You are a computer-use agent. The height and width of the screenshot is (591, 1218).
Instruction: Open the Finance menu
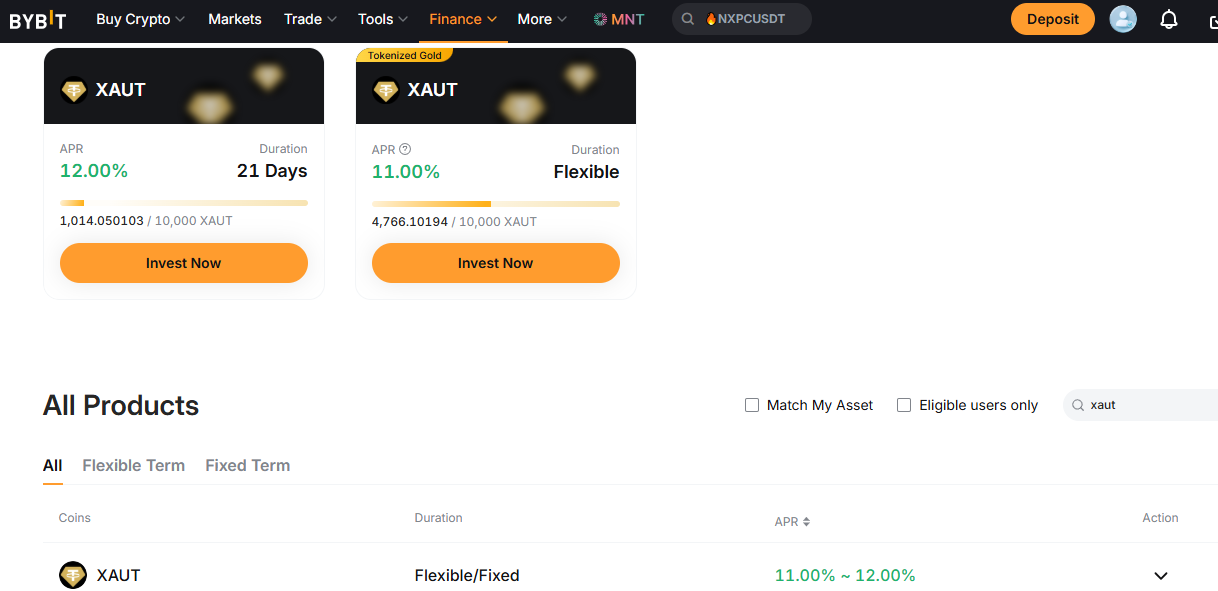(455, 18)
